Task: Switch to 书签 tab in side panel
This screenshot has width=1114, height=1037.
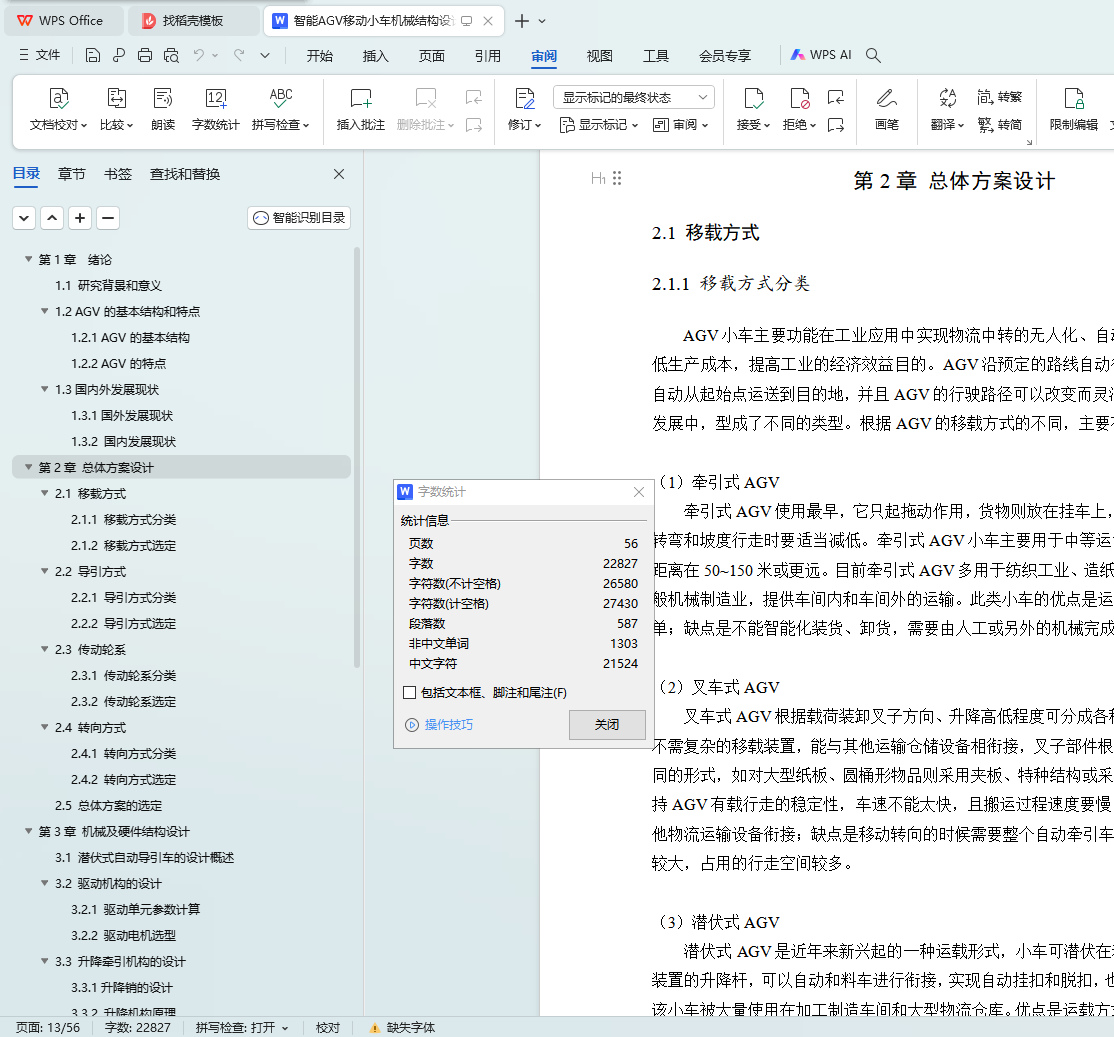Action: 118,174
